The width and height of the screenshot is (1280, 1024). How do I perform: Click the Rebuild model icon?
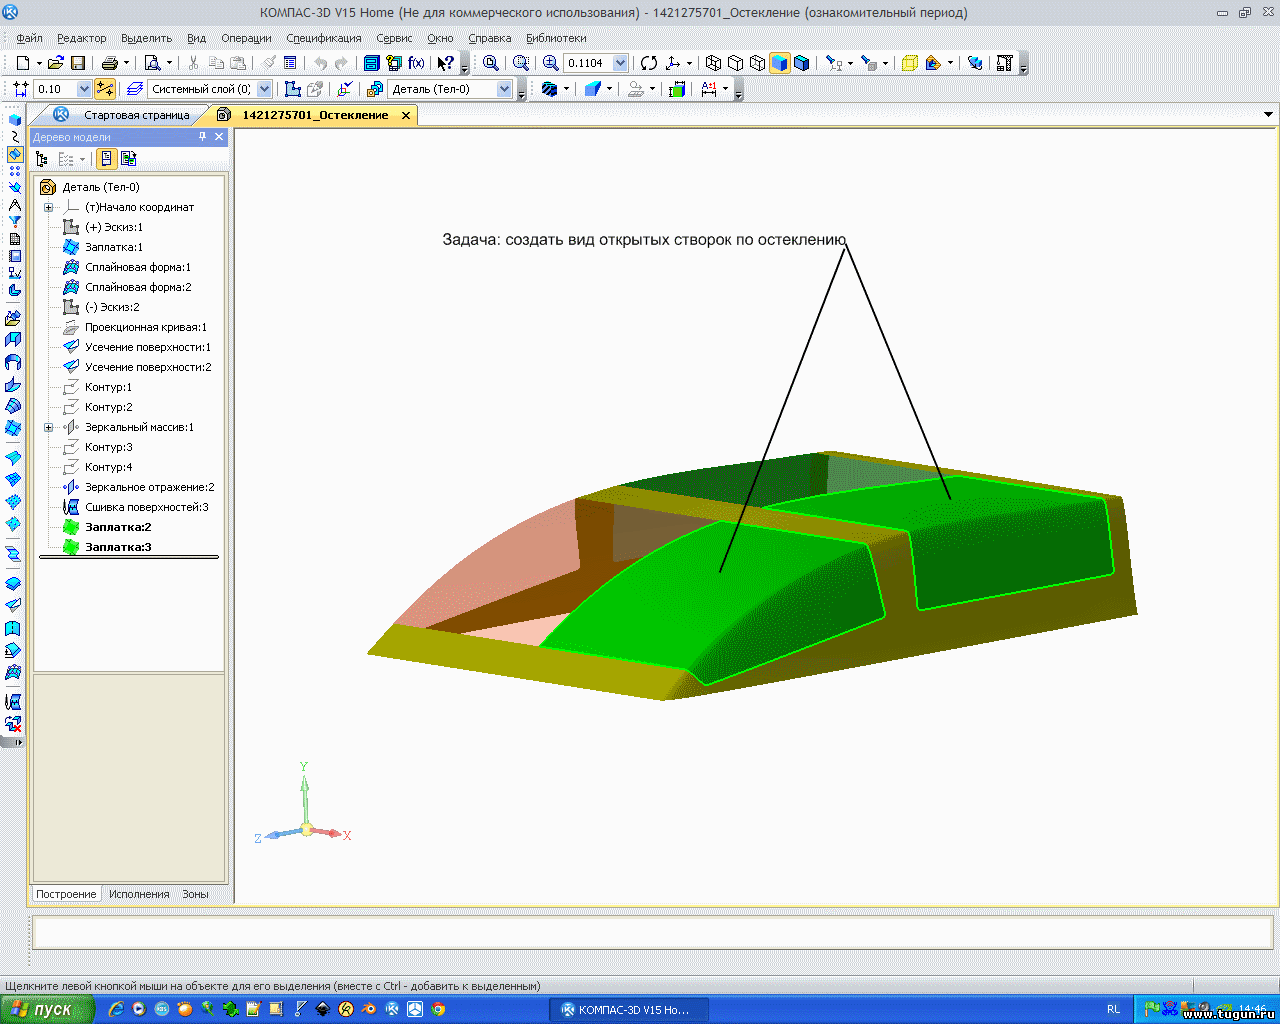coord(975,63)
